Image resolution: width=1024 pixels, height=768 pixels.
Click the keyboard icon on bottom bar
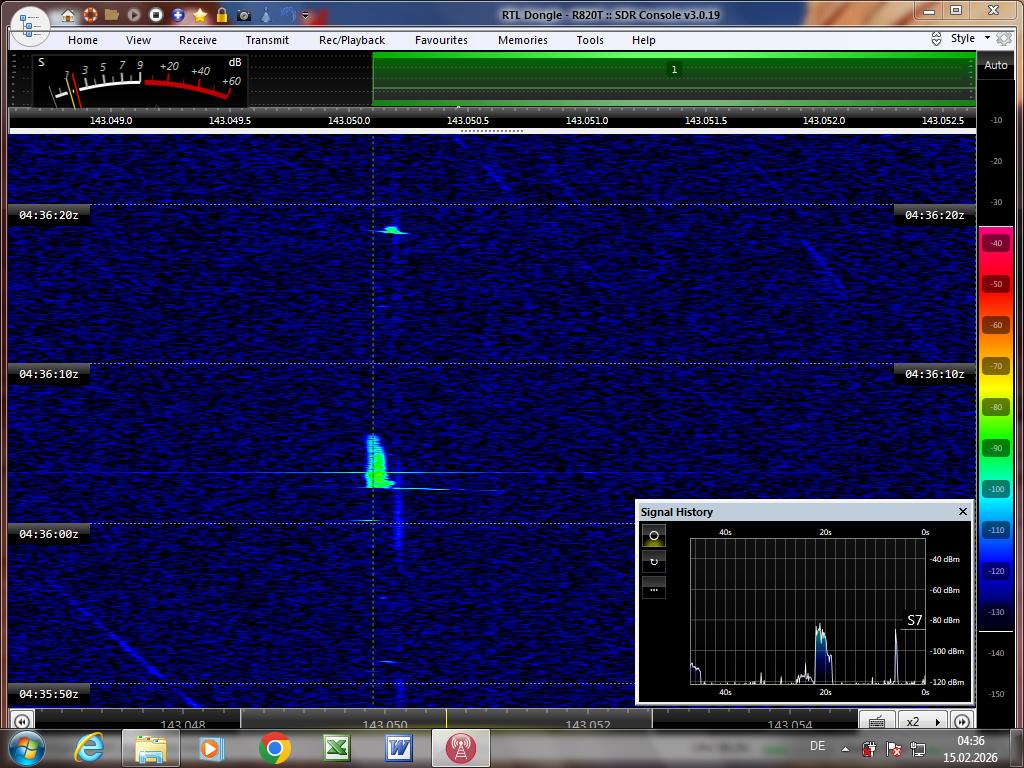point(877,721)
